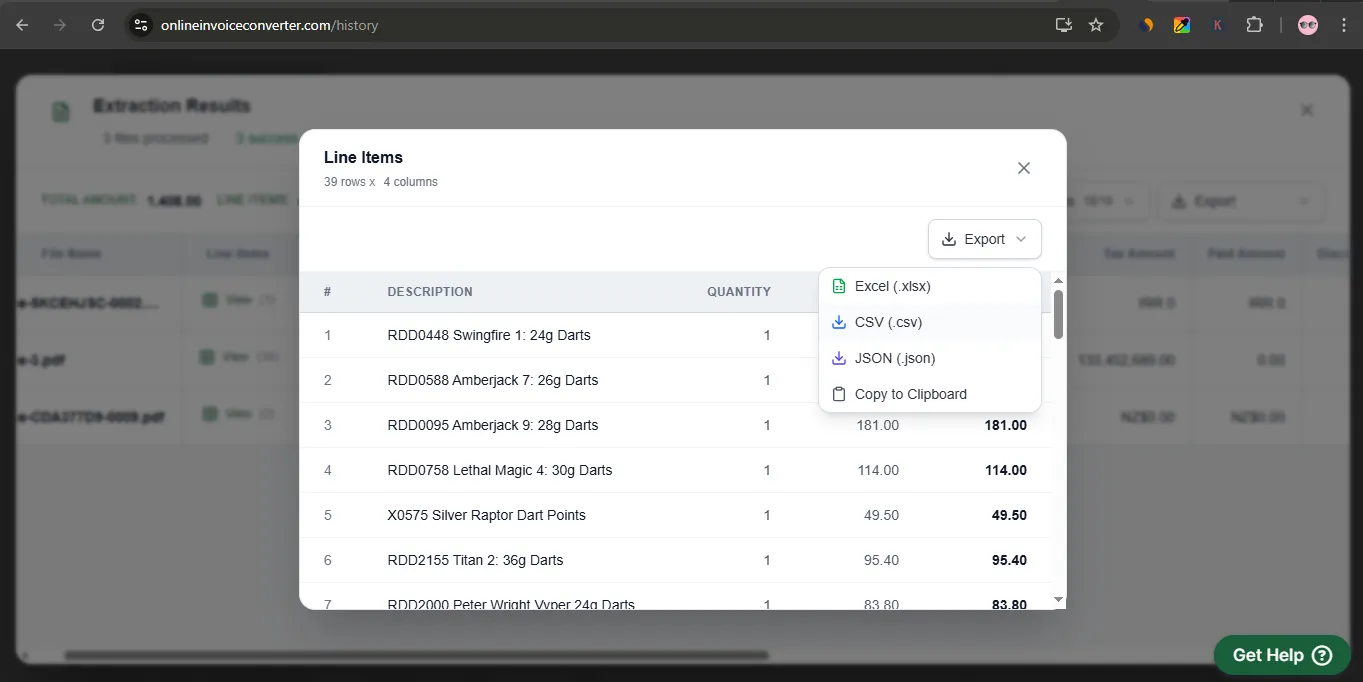Click the orange-blue round extension icon
1363x682 pixels.
click(1146, 25)
